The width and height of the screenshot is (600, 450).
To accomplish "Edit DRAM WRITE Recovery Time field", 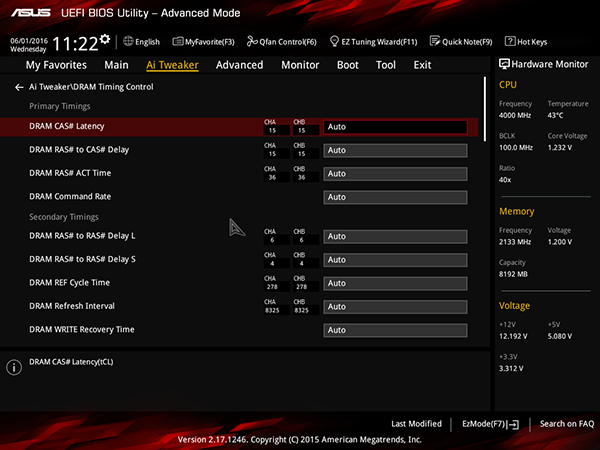I will point(395,330).
